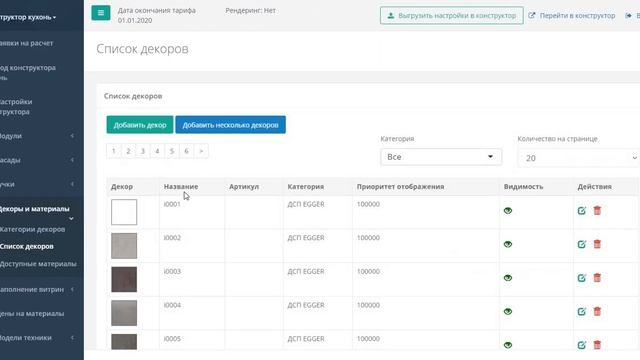Click the dark brown swatch of I0003
This screenshot has width=640, height=360.
point(124,279)
